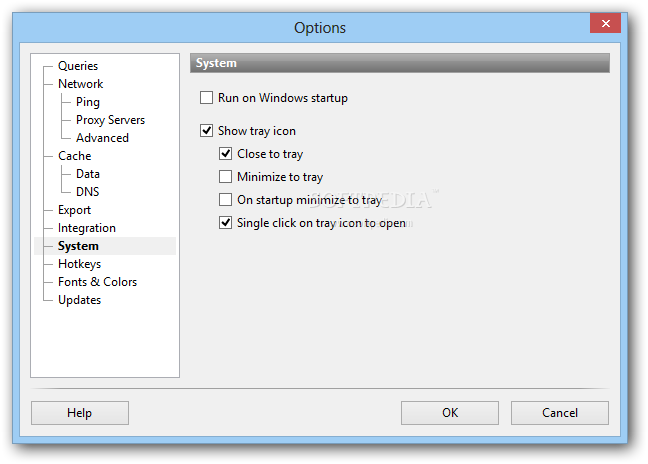The image size is (648, 464).
Task: Select System in the options tree
Action: 78,246
